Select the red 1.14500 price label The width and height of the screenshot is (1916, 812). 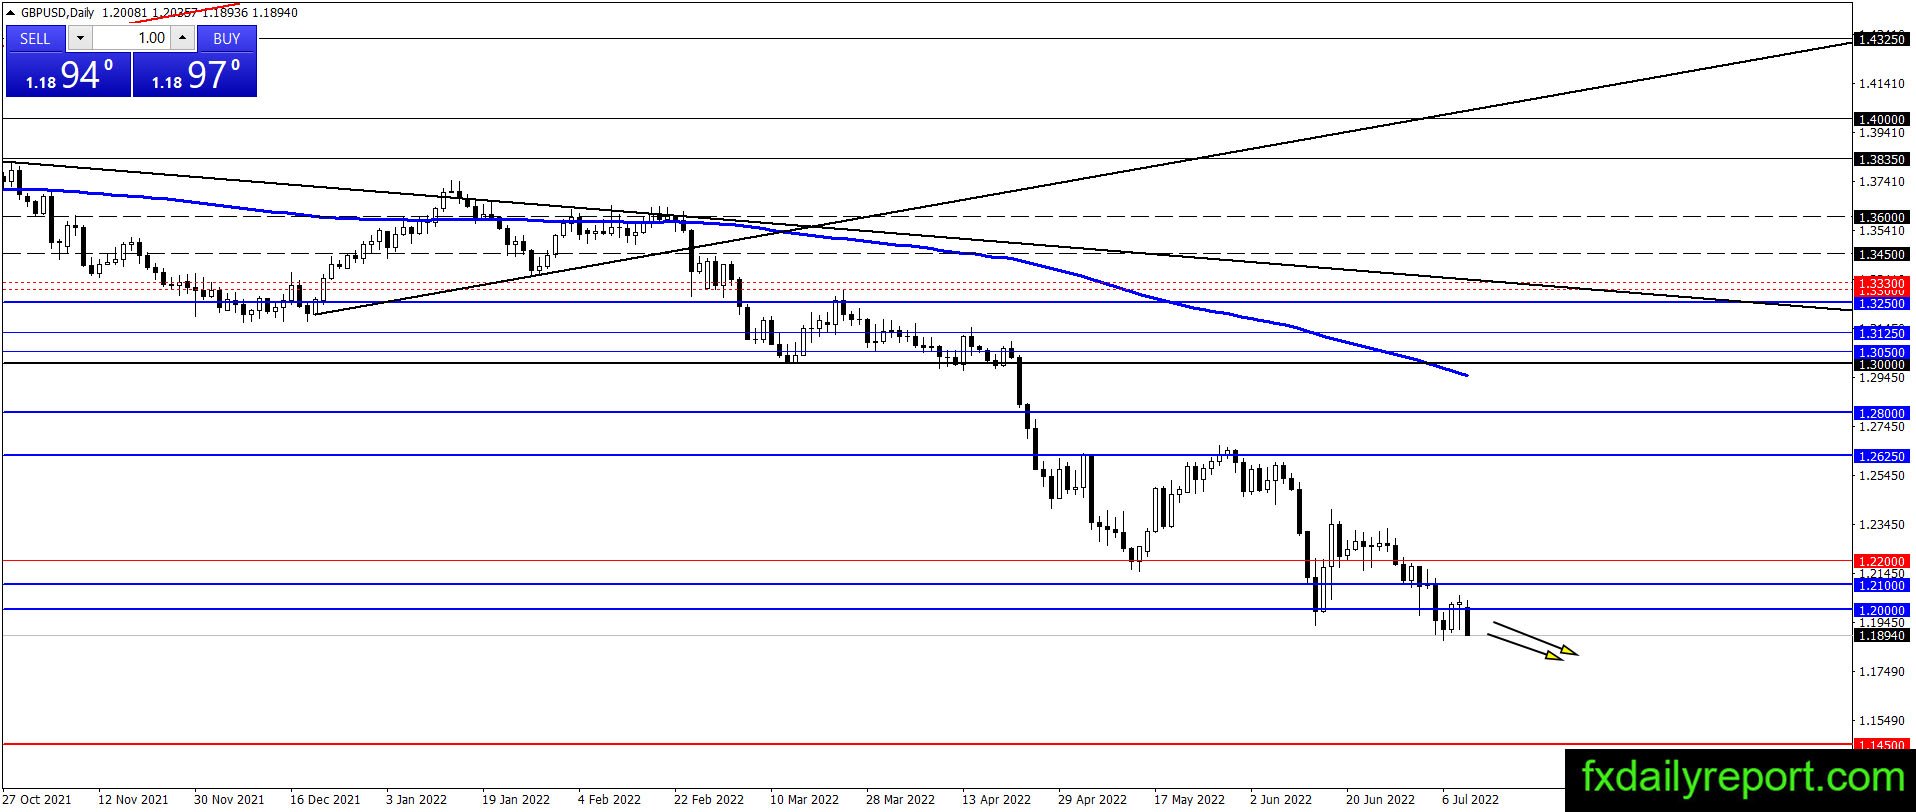click(x=1881, y=744)
